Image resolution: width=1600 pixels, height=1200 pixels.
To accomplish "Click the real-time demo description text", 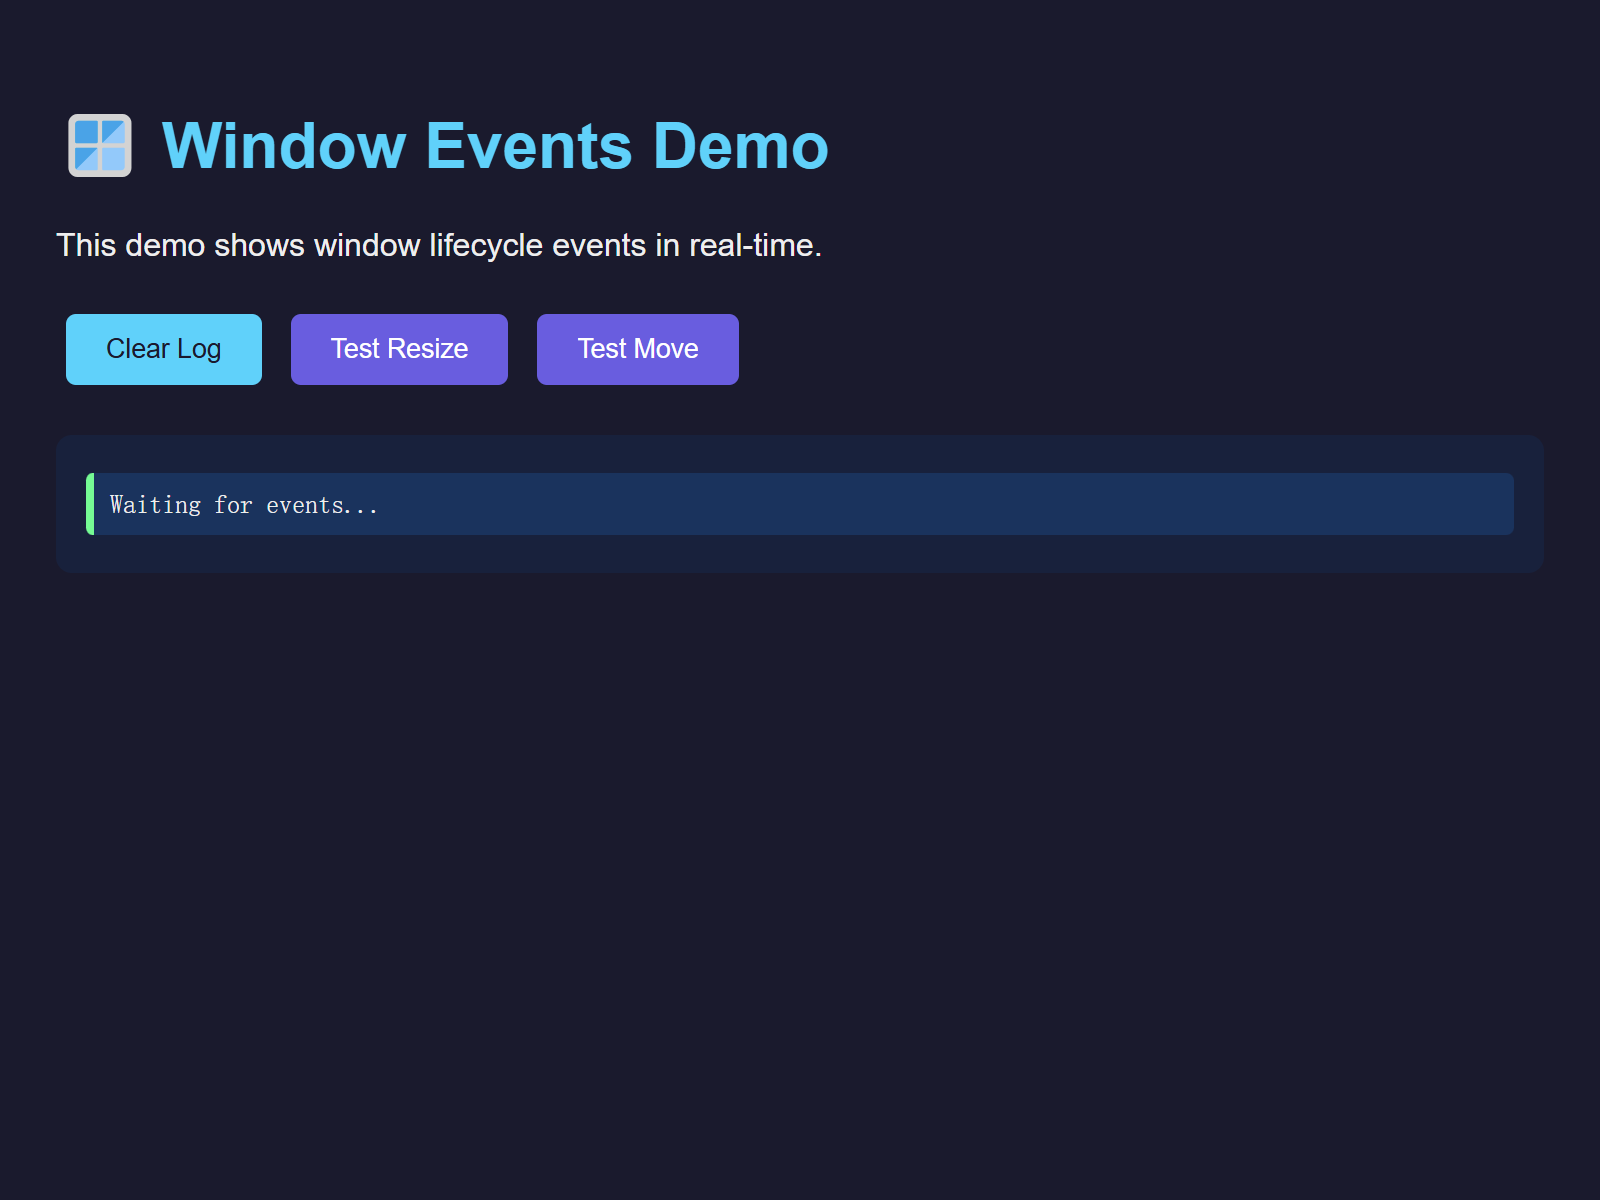I will tap(440, 245).
